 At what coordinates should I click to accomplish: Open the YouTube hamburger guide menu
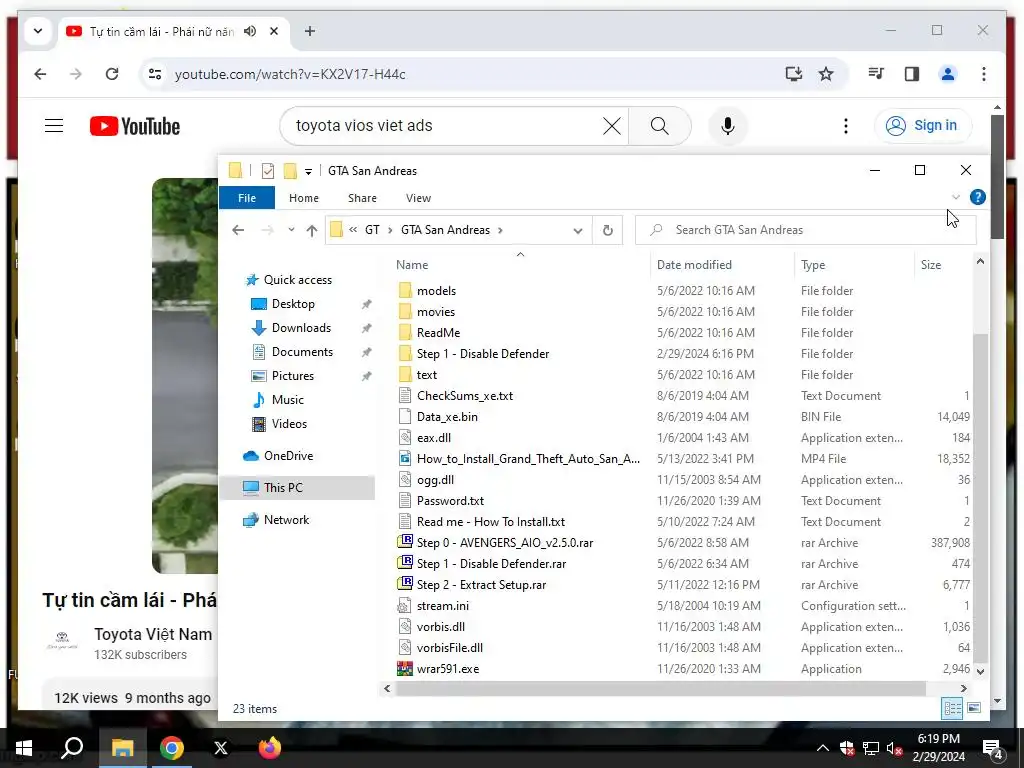(x=54, y=125)
